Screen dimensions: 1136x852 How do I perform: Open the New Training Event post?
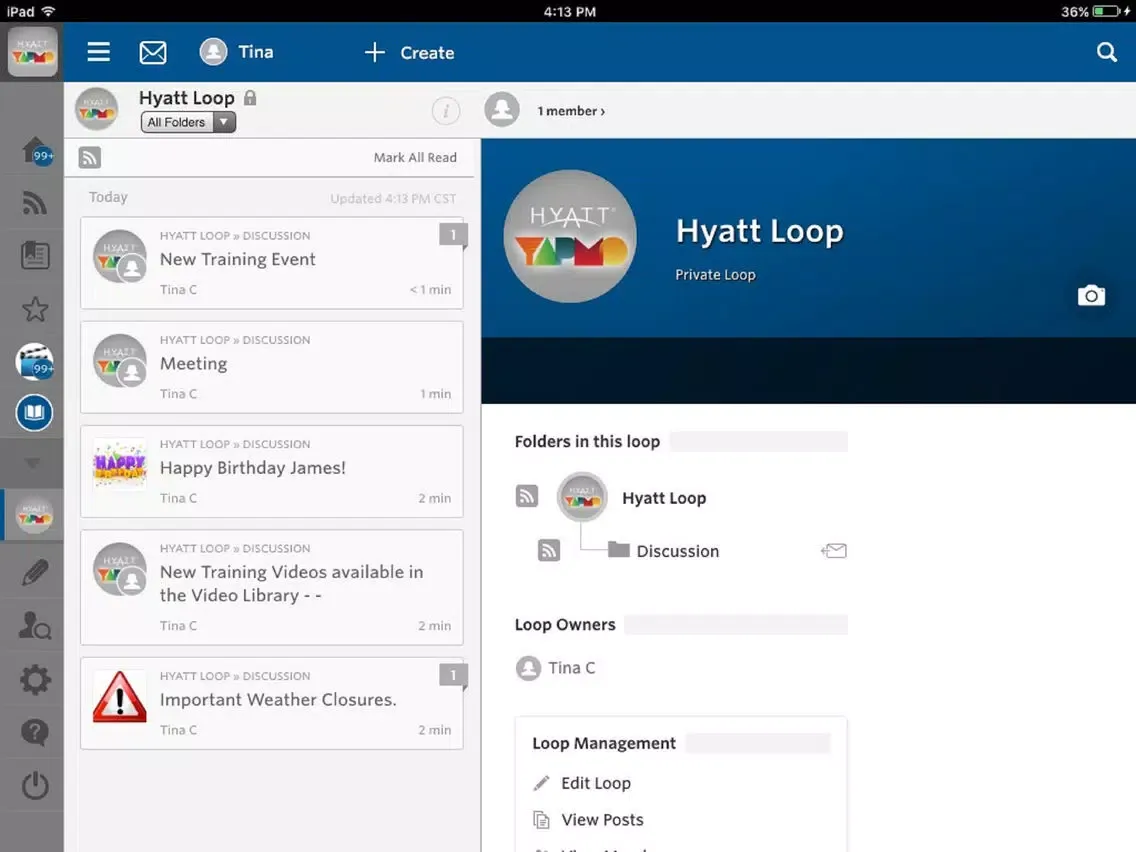272,263
